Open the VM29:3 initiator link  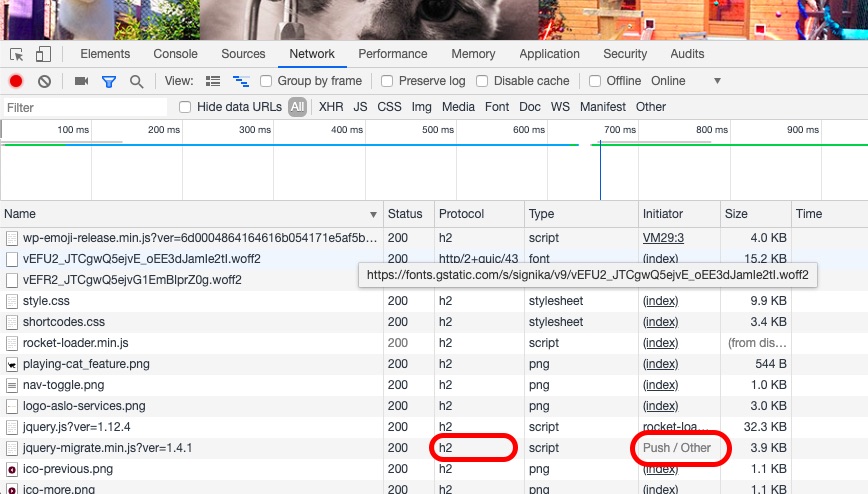click(x=663, y=238)
